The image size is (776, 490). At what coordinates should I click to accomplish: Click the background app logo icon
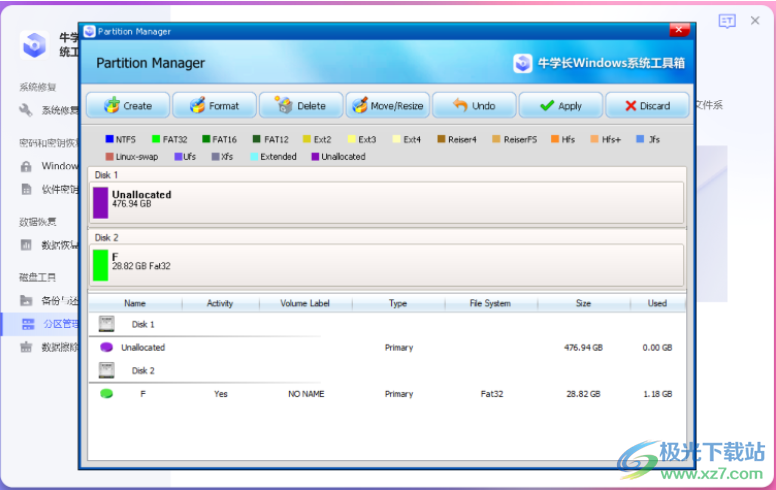pyautogui.click(x=34, y=45)
